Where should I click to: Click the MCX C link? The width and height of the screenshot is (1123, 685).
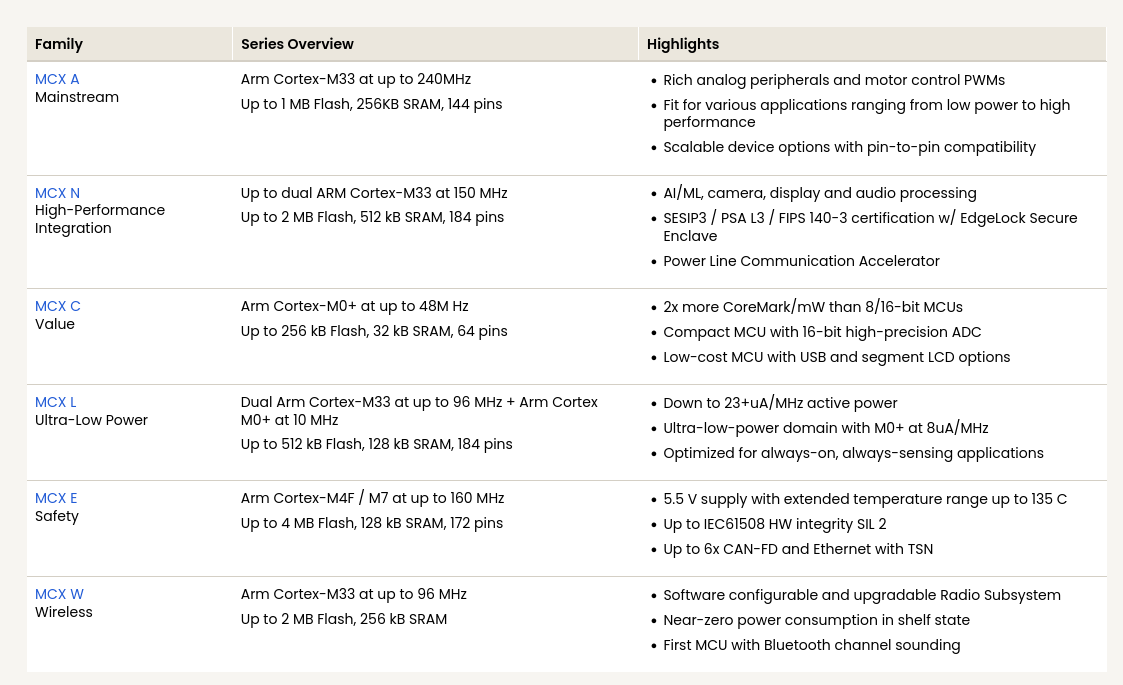tap(58, 307)
